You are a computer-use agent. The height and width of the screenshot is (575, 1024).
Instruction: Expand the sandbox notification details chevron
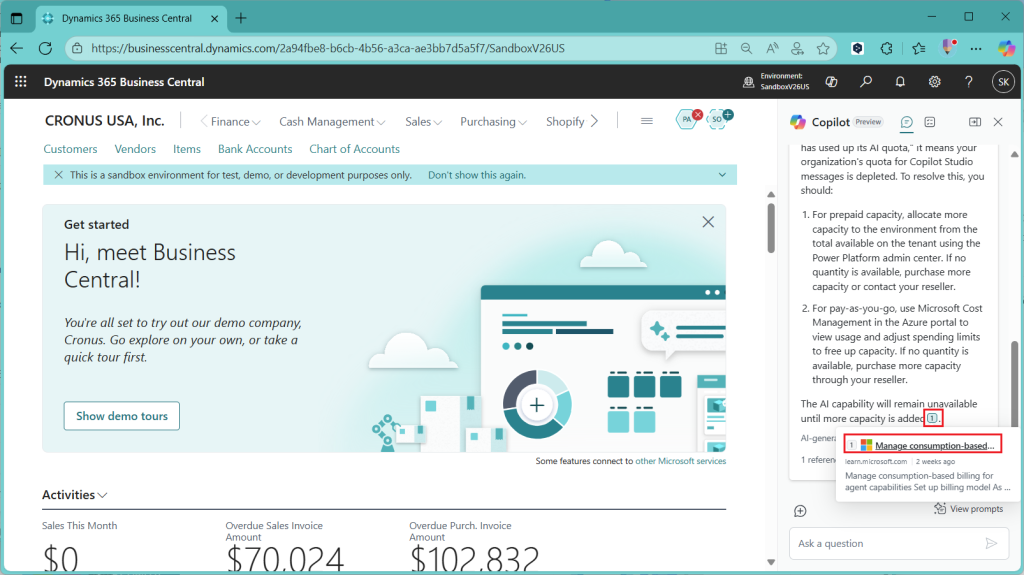(x=722, y=175)
